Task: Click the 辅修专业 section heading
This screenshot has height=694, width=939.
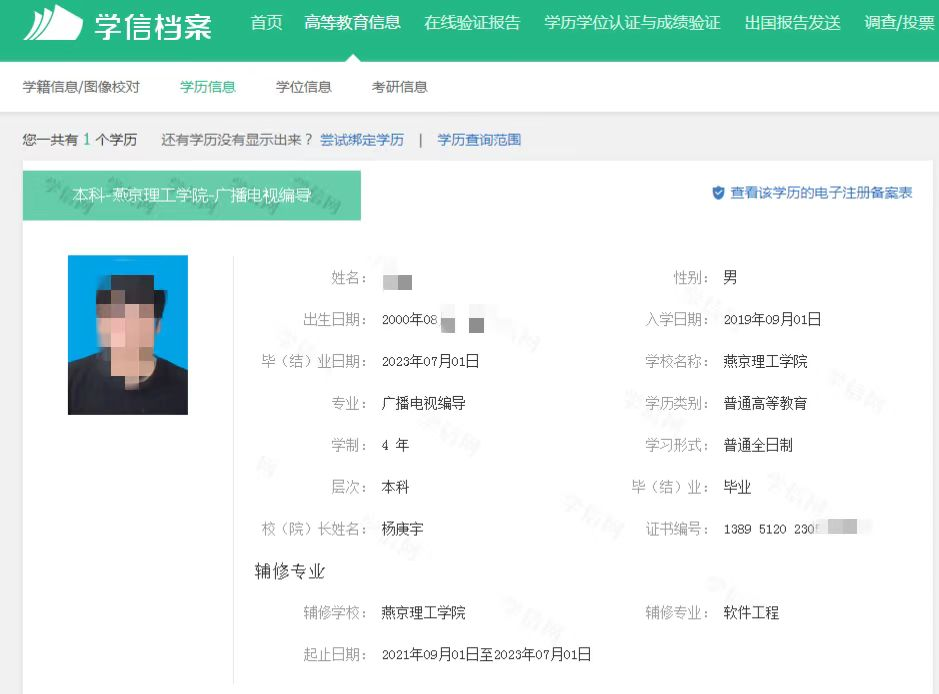Action: [290, 571]
